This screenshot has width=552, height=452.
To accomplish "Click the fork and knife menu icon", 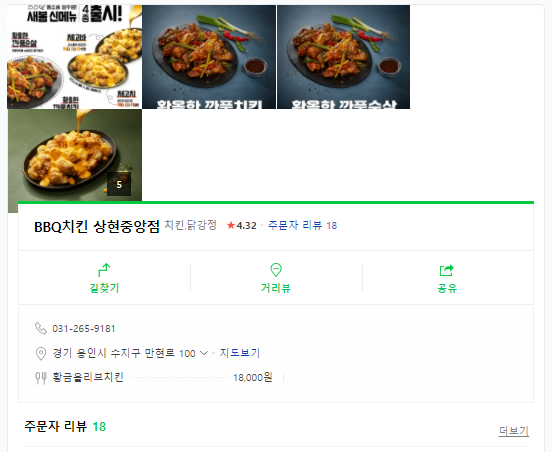I will [41, 378].
